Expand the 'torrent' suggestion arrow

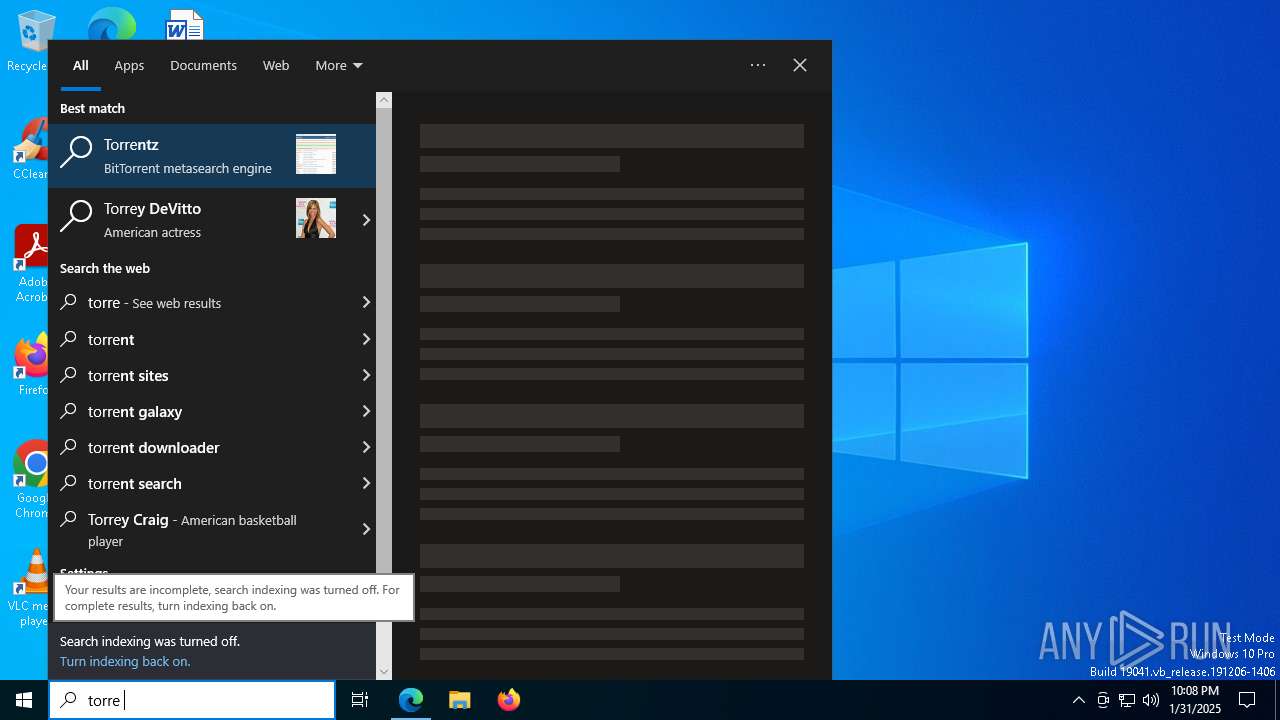(366, 339)
